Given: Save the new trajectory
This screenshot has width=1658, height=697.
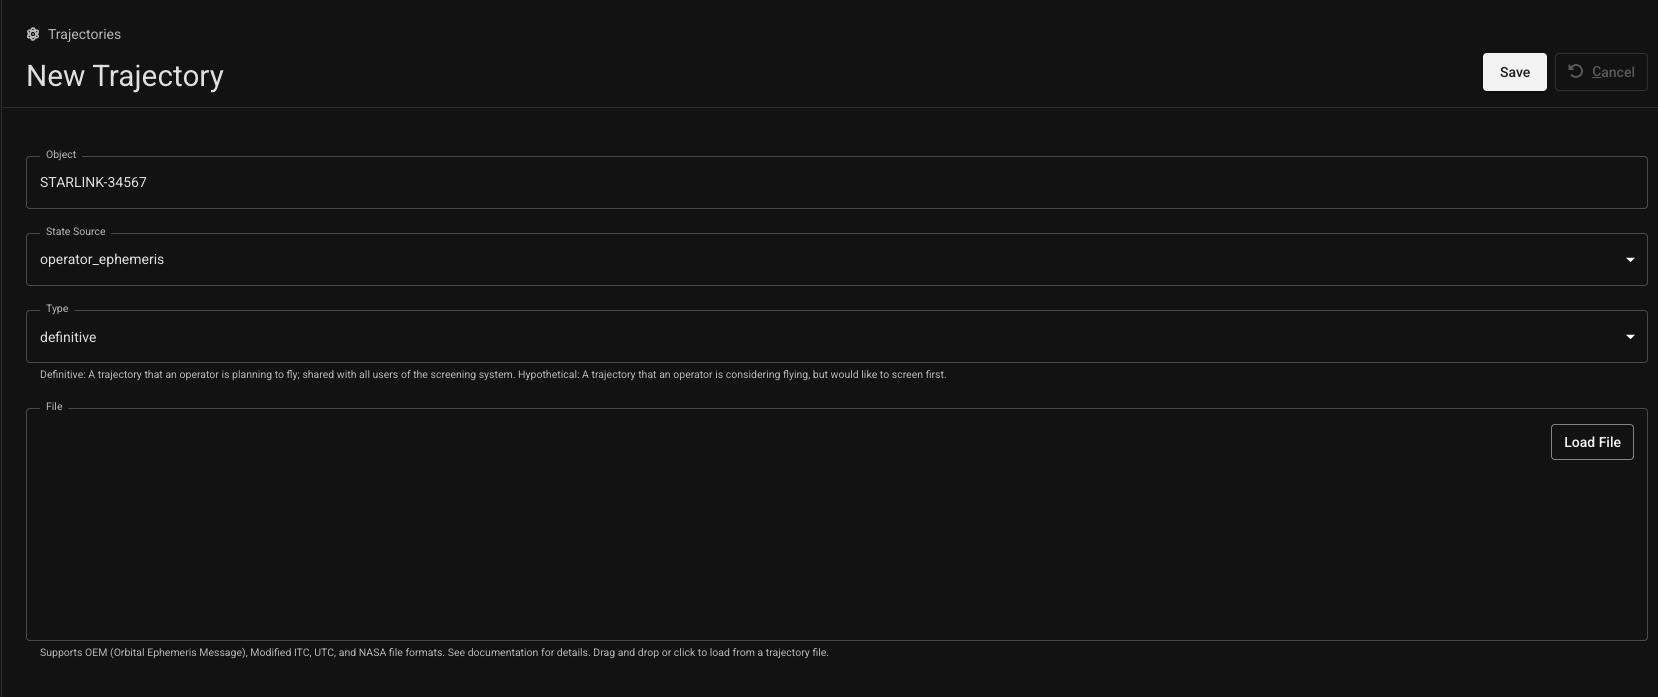Looking at the screenshot, I should pyautogui.click(x=1514, y=72).
